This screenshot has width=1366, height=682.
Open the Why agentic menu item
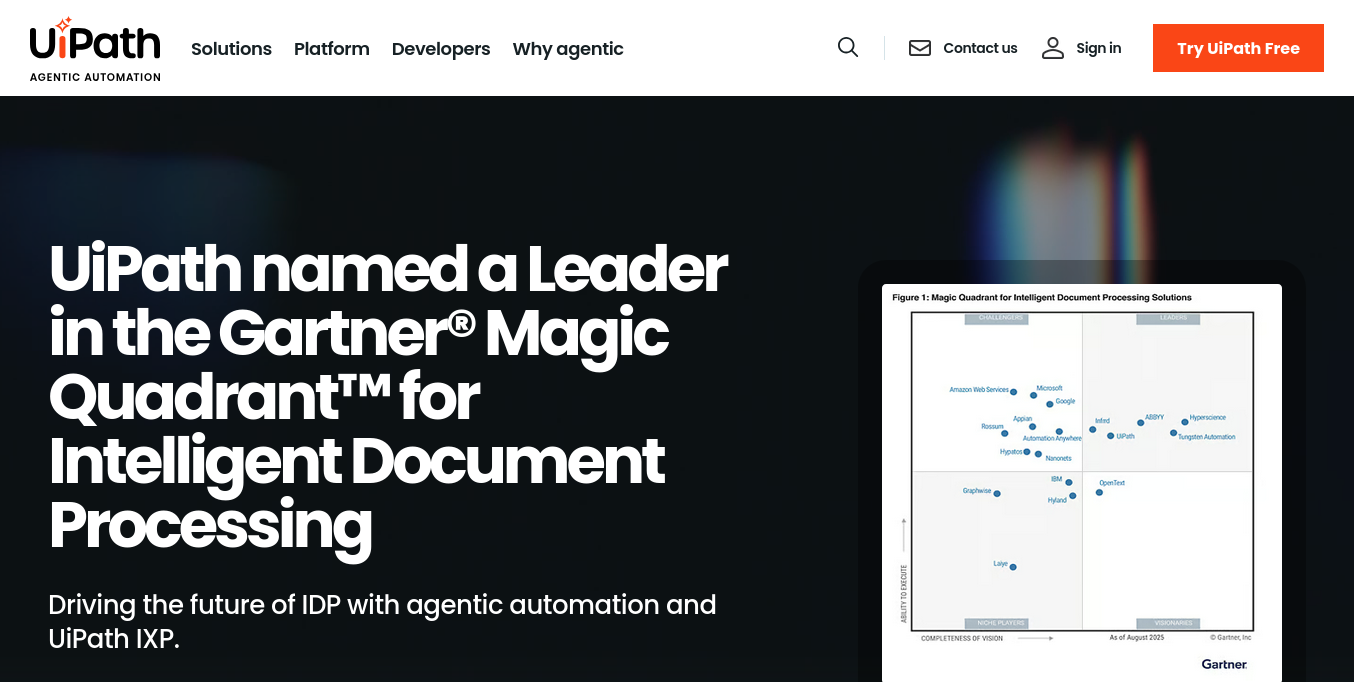tap(568, 49)
